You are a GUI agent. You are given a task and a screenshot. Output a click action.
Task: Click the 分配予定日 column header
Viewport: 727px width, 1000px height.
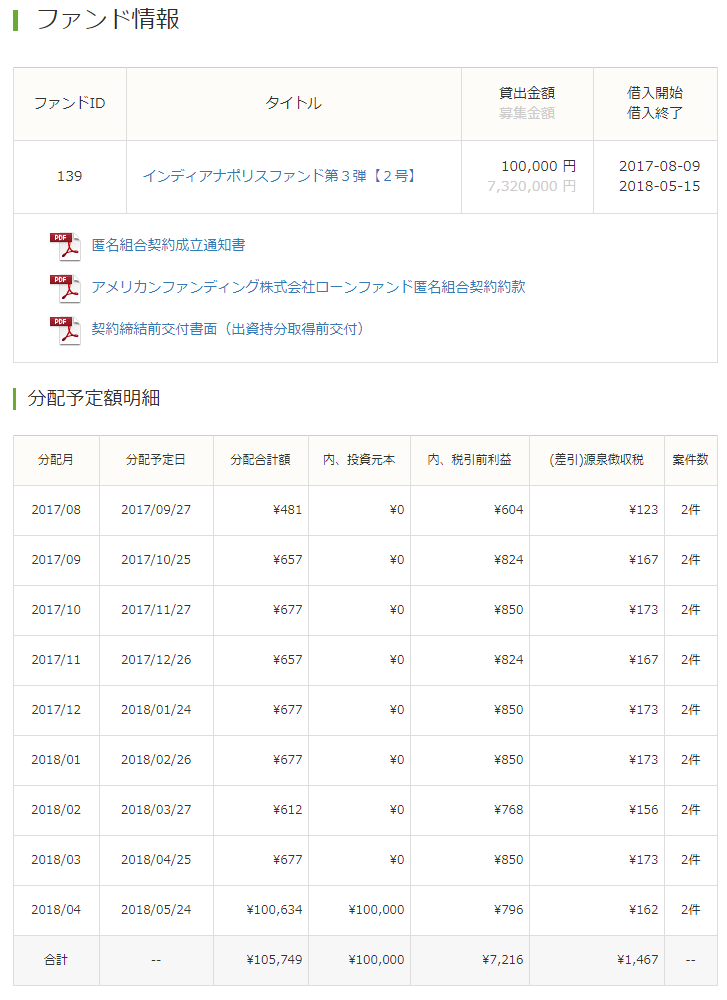(156, 460)
